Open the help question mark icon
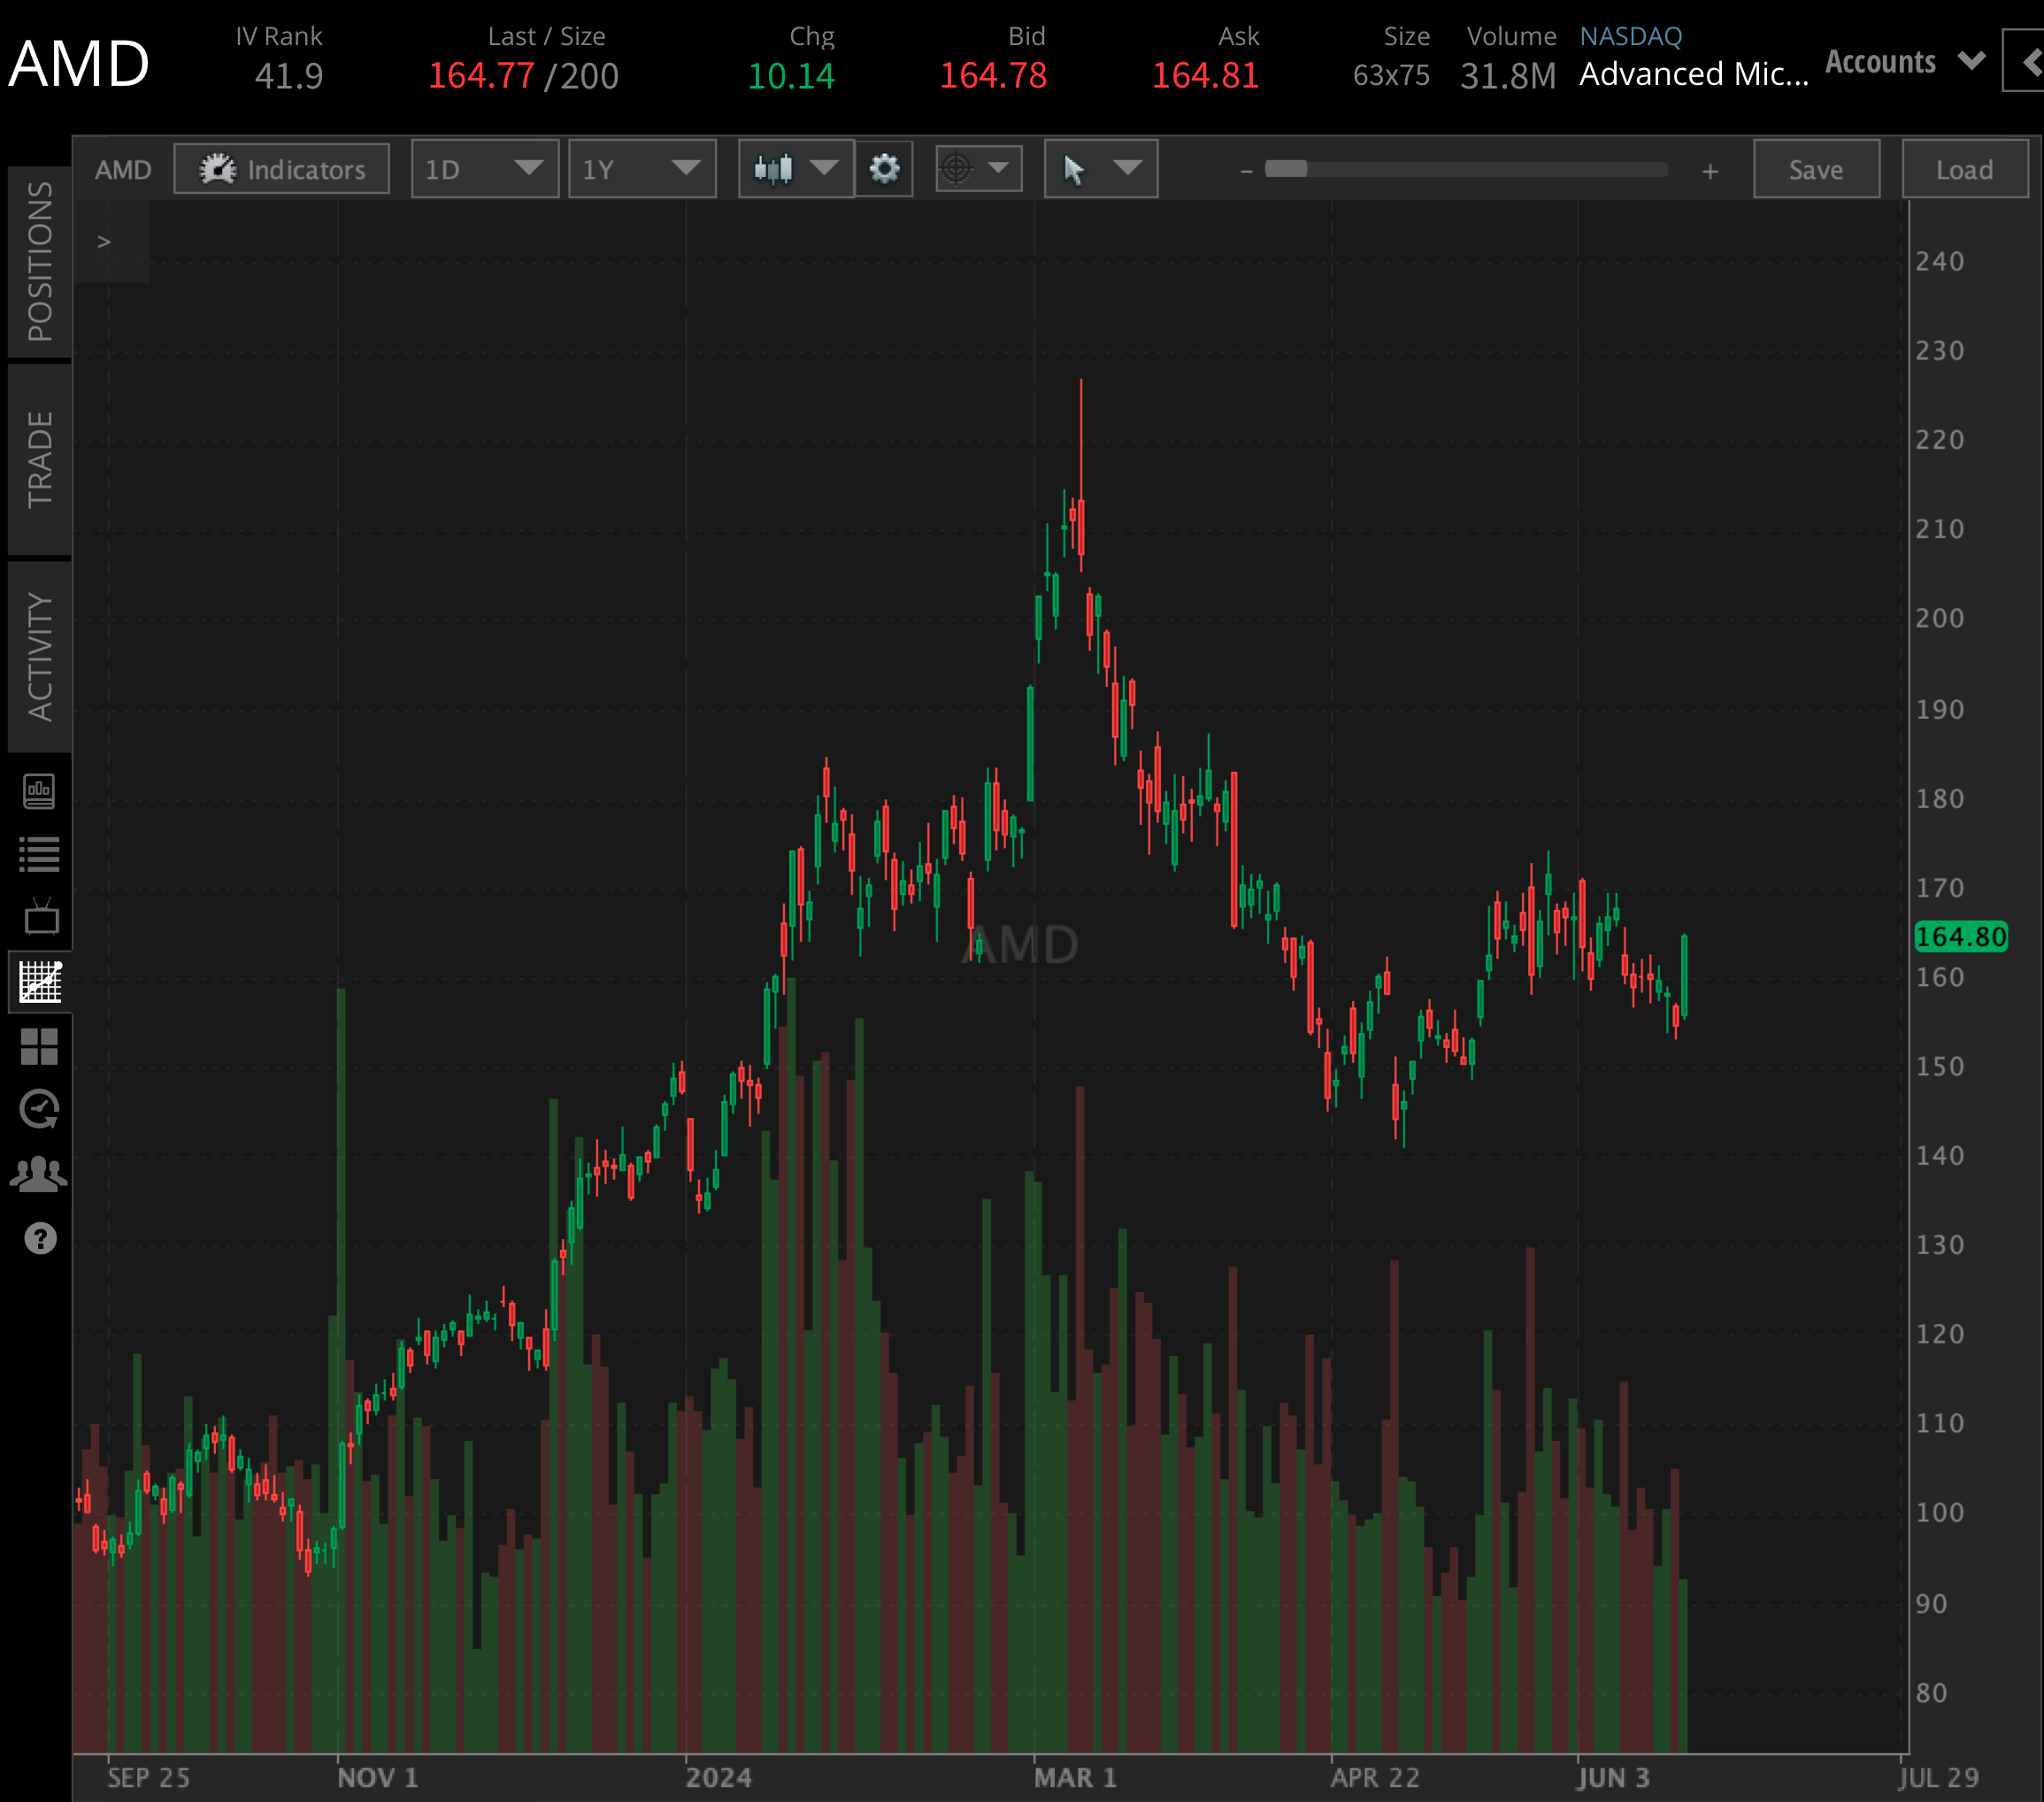Screen dimensions: 2044x1802 click(40, 1239)
